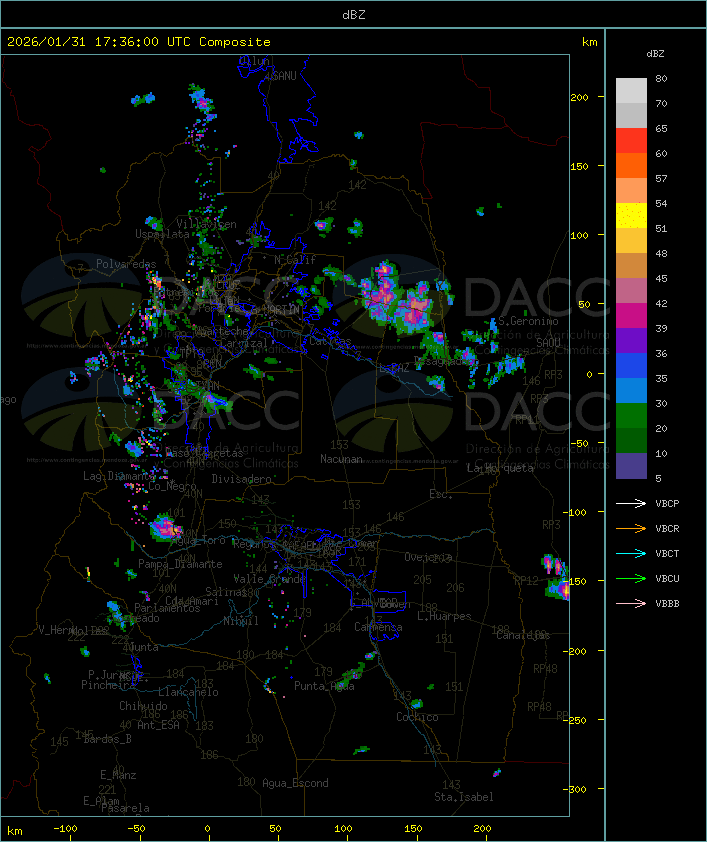This screenshot has width=707, height=842.
Task: Click the pink VBBB arrow icon
Action: click(x=631, y=603)
